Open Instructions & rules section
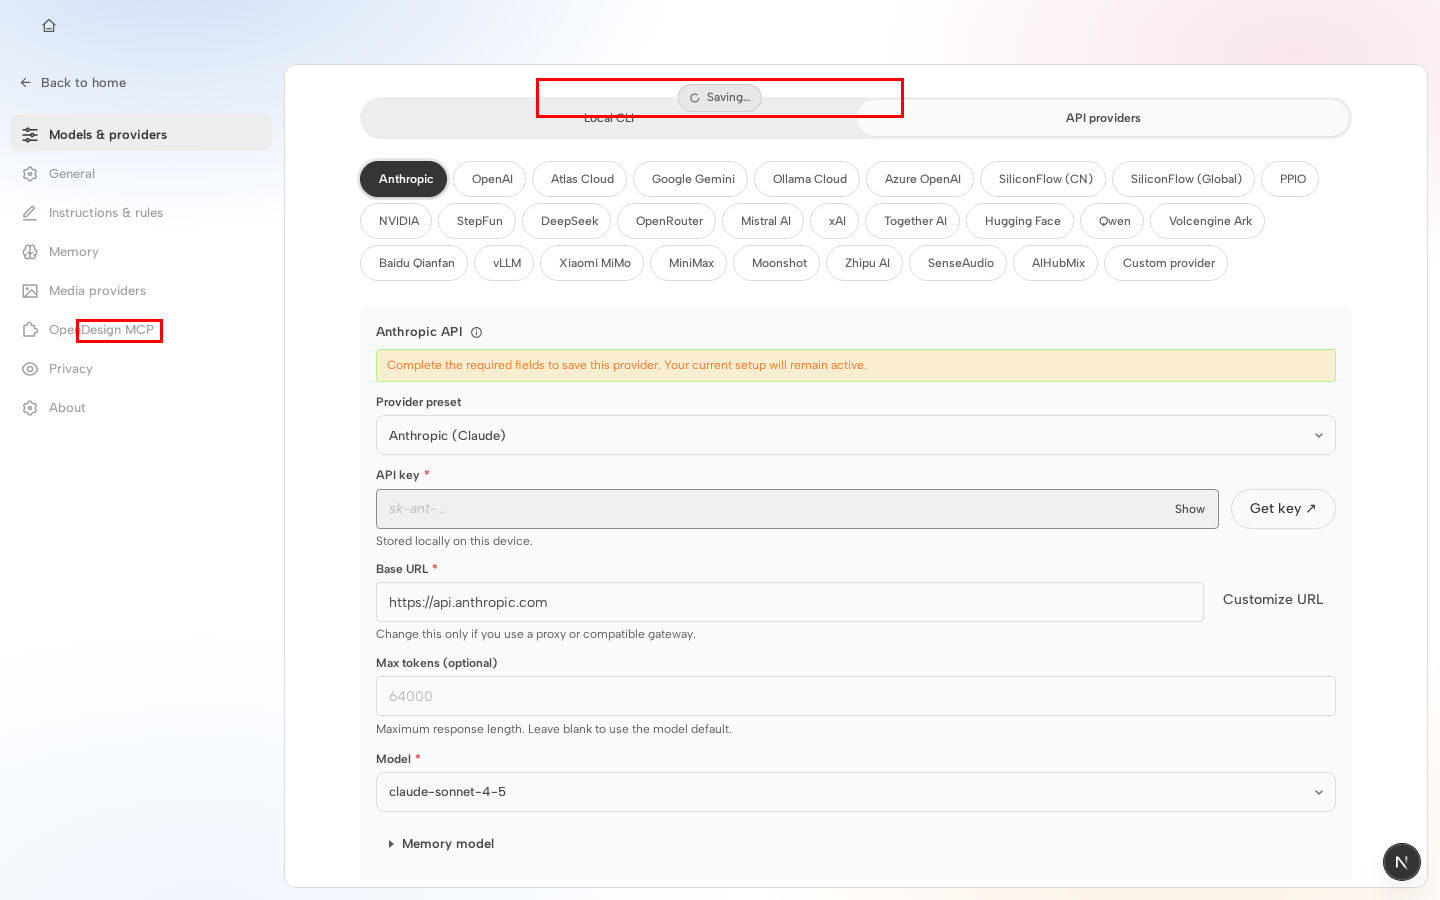Screen dimensions: 1440x900 tap(141, 213)
